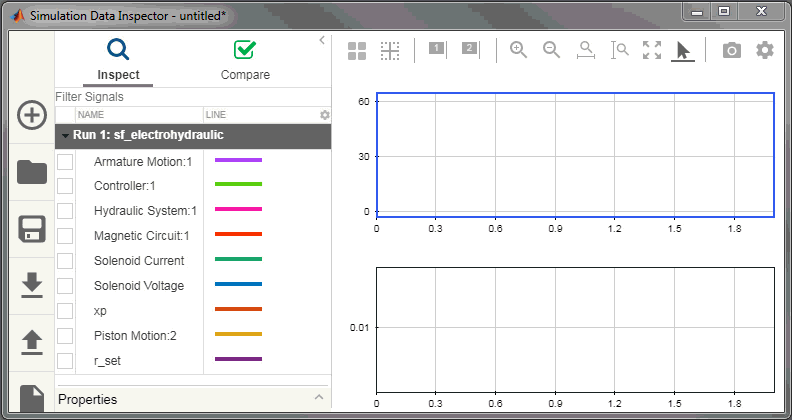Collapse Run 1: sf_electrohydraulic group
The image size is (792, 420).
pos(65,135)
